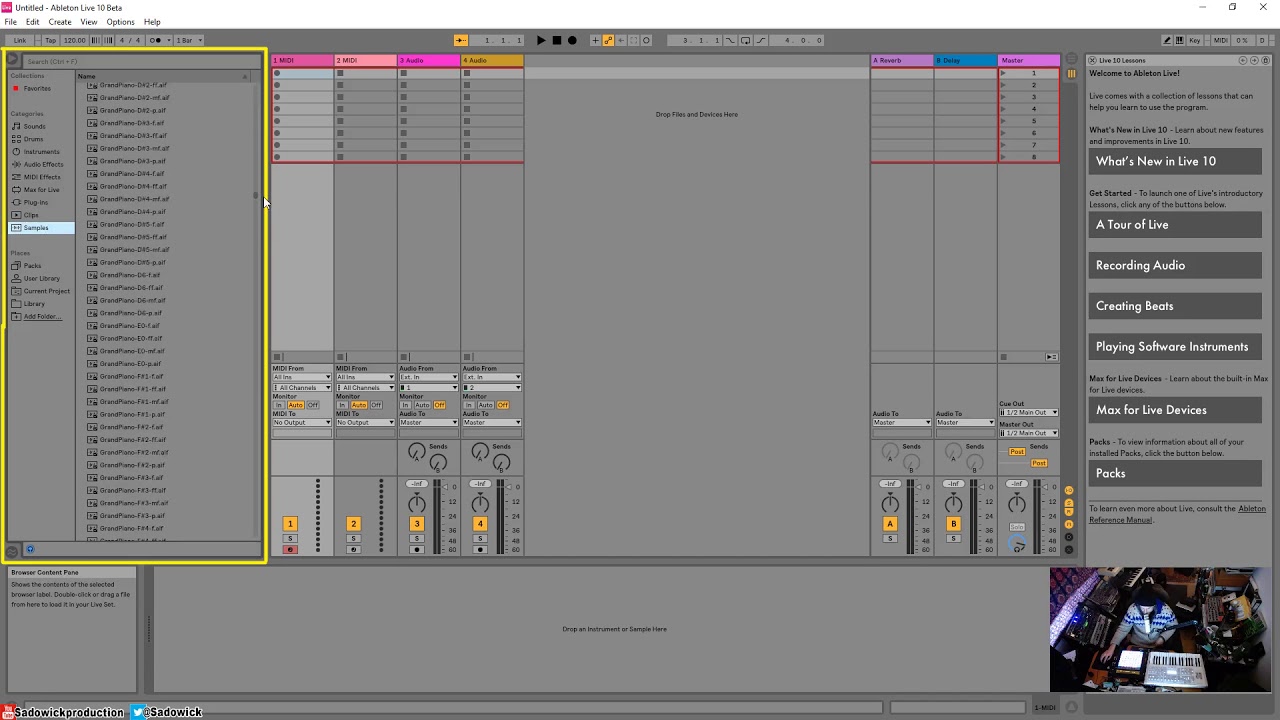1280x720 pixels.
Task: Select Favorites in Collections
Action: coord(37,88)
